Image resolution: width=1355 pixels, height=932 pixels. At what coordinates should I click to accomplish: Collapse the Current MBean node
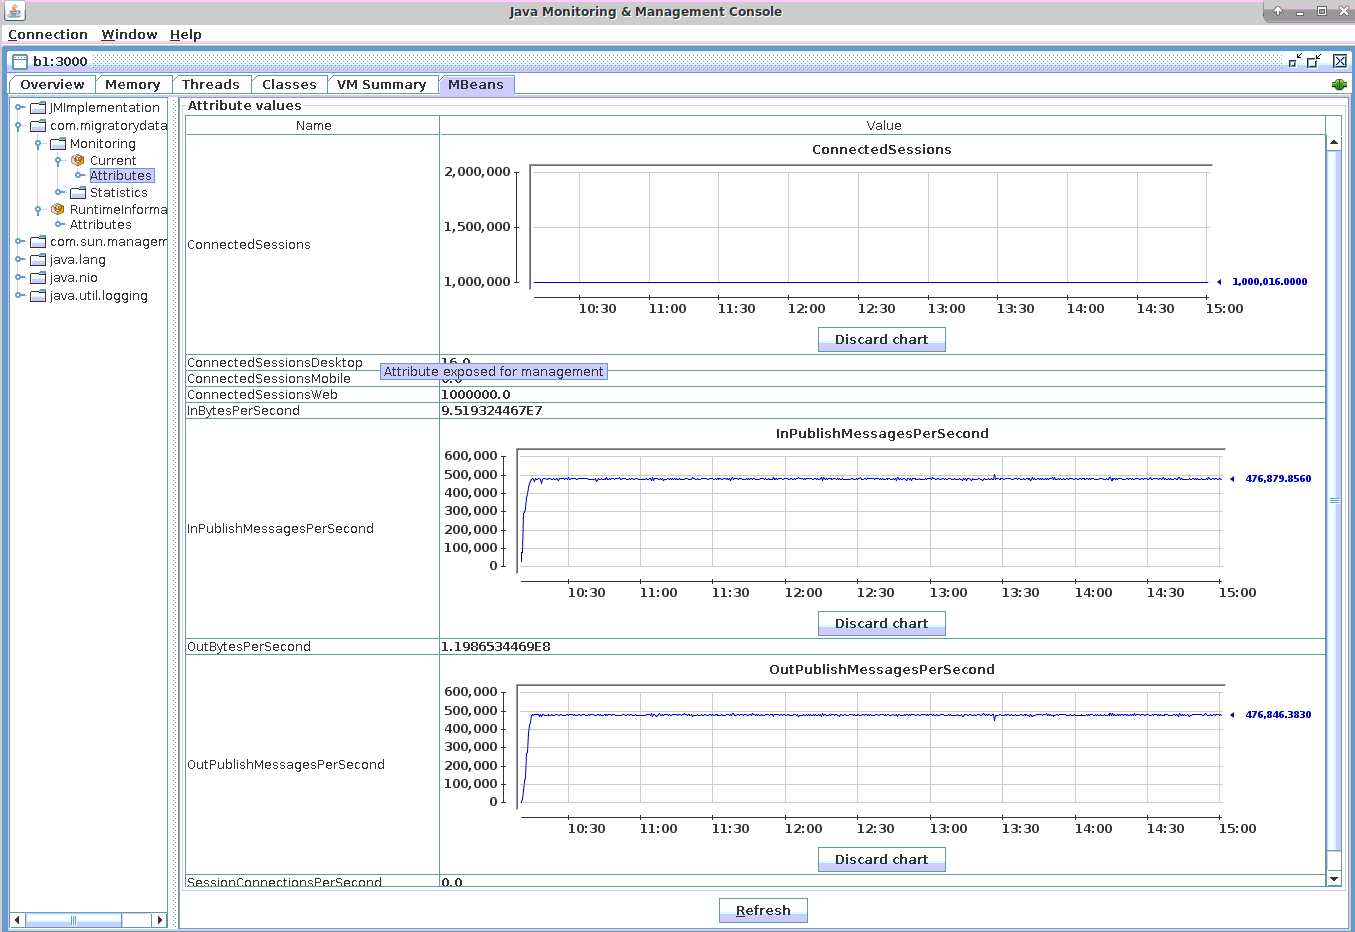coord(58,160)
